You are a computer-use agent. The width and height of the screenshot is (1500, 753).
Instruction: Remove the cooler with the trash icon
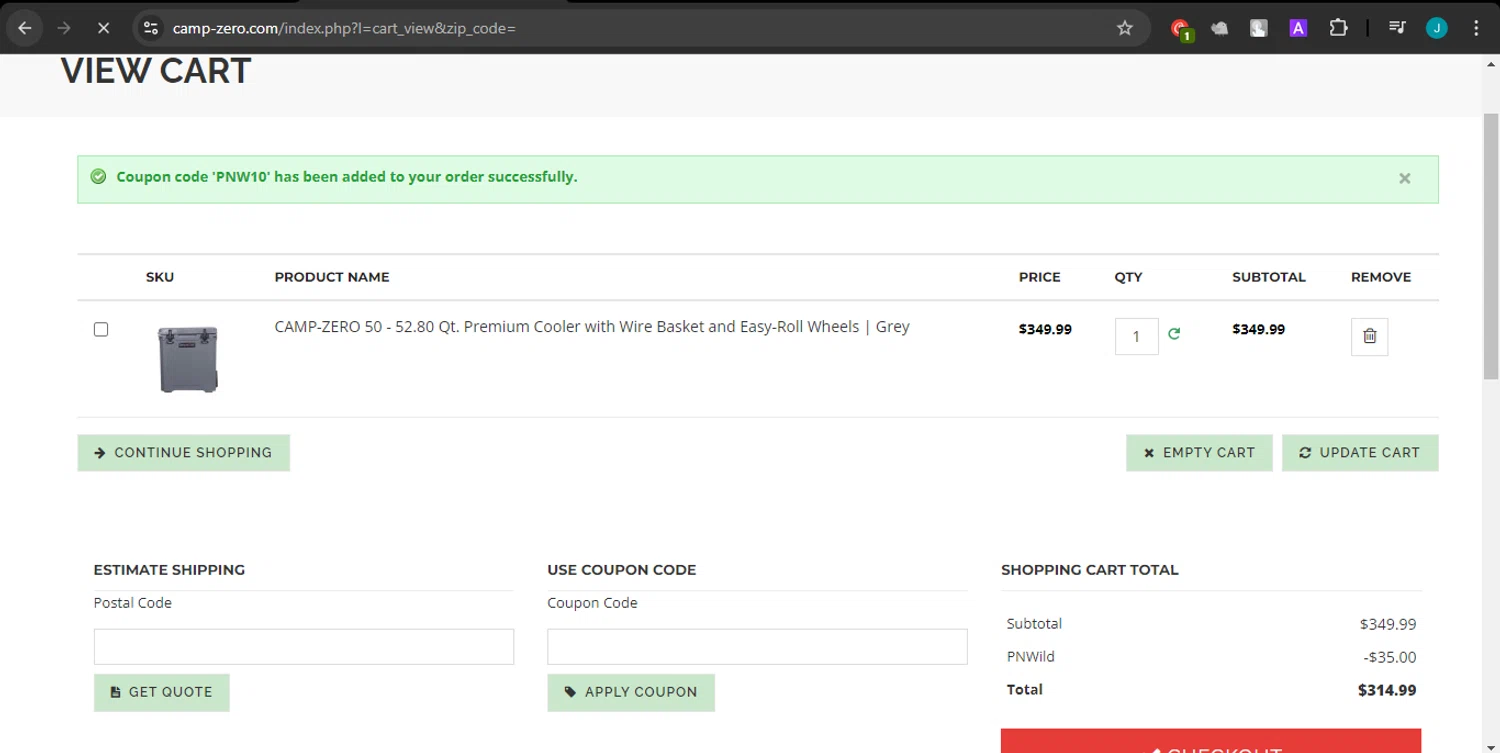(1370, 336)
